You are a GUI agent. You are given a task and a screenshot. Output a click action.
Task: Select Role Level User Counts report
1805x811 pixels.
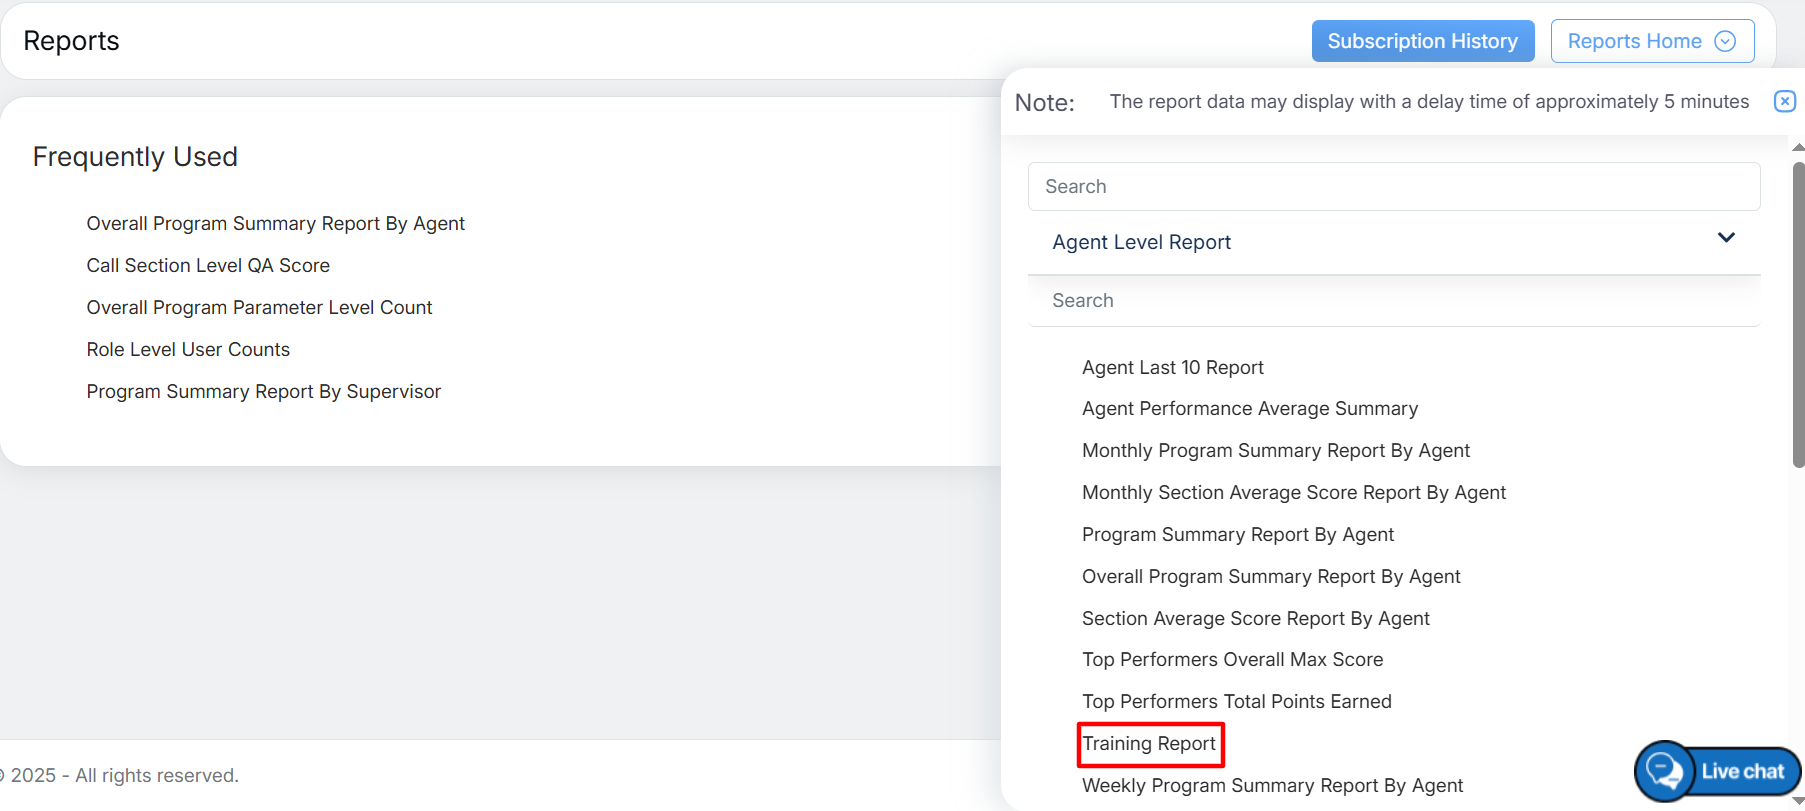coord(188,350)
